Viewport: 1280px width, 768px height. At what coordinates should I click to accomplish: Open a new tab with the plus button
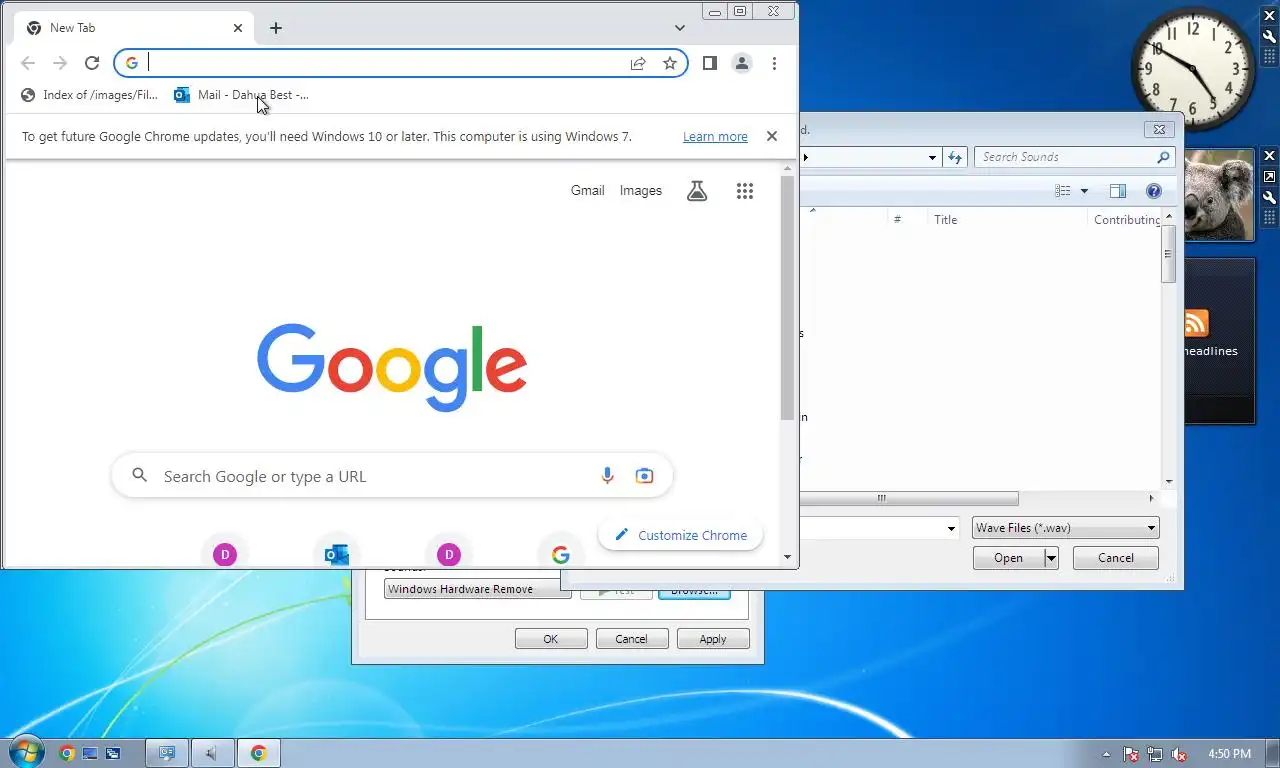click(276, 28)
